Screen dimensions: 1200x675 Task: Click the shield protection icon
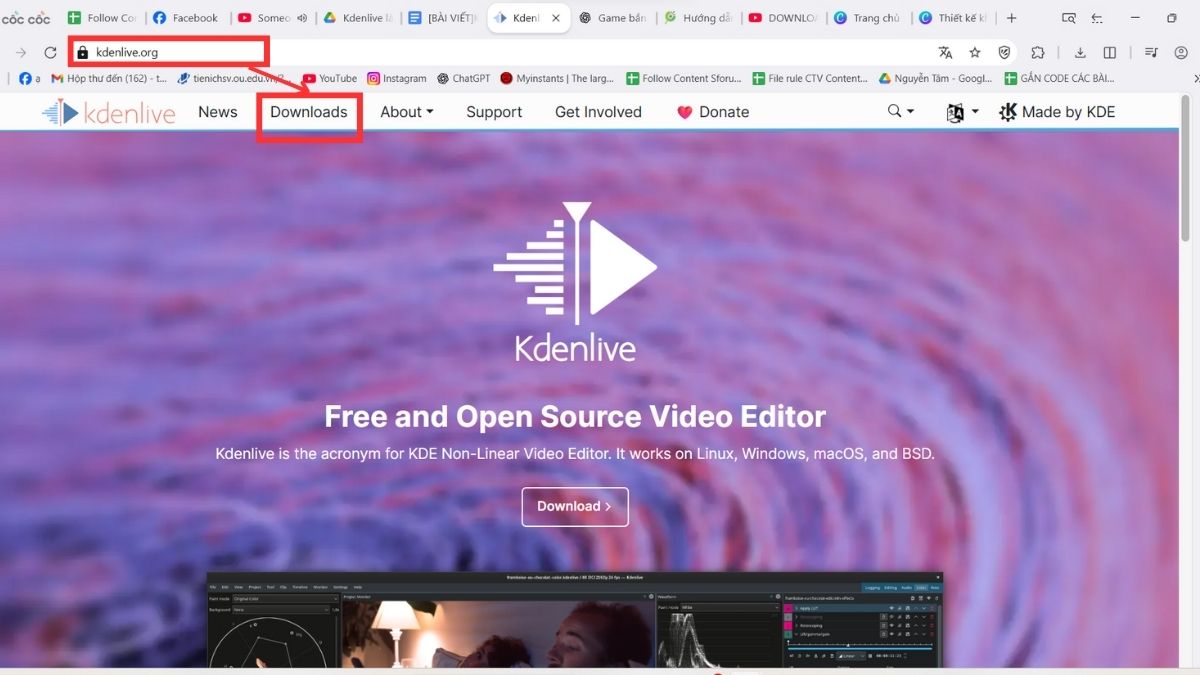(x=1004, y=52)
